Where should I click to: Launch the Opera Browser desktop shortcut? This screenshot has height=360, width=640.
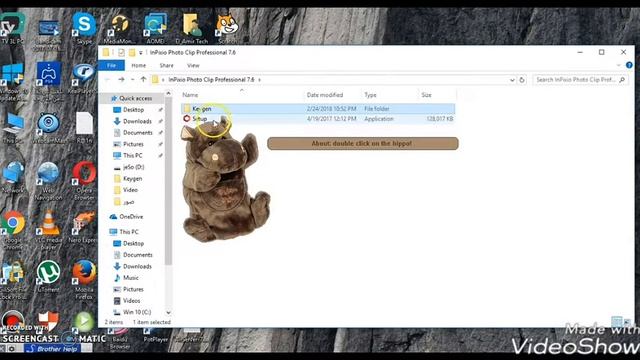84,180
